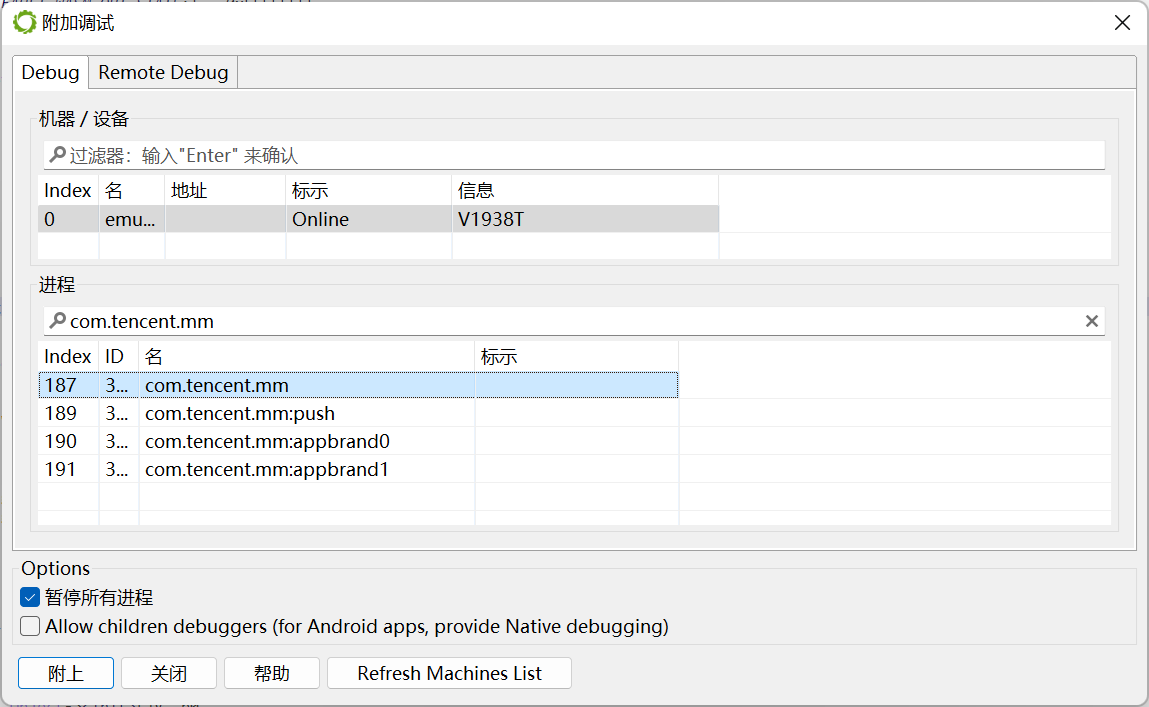Click Refresh Machines List button
This screenshot has height=707, width=1149.
point(449,673)
